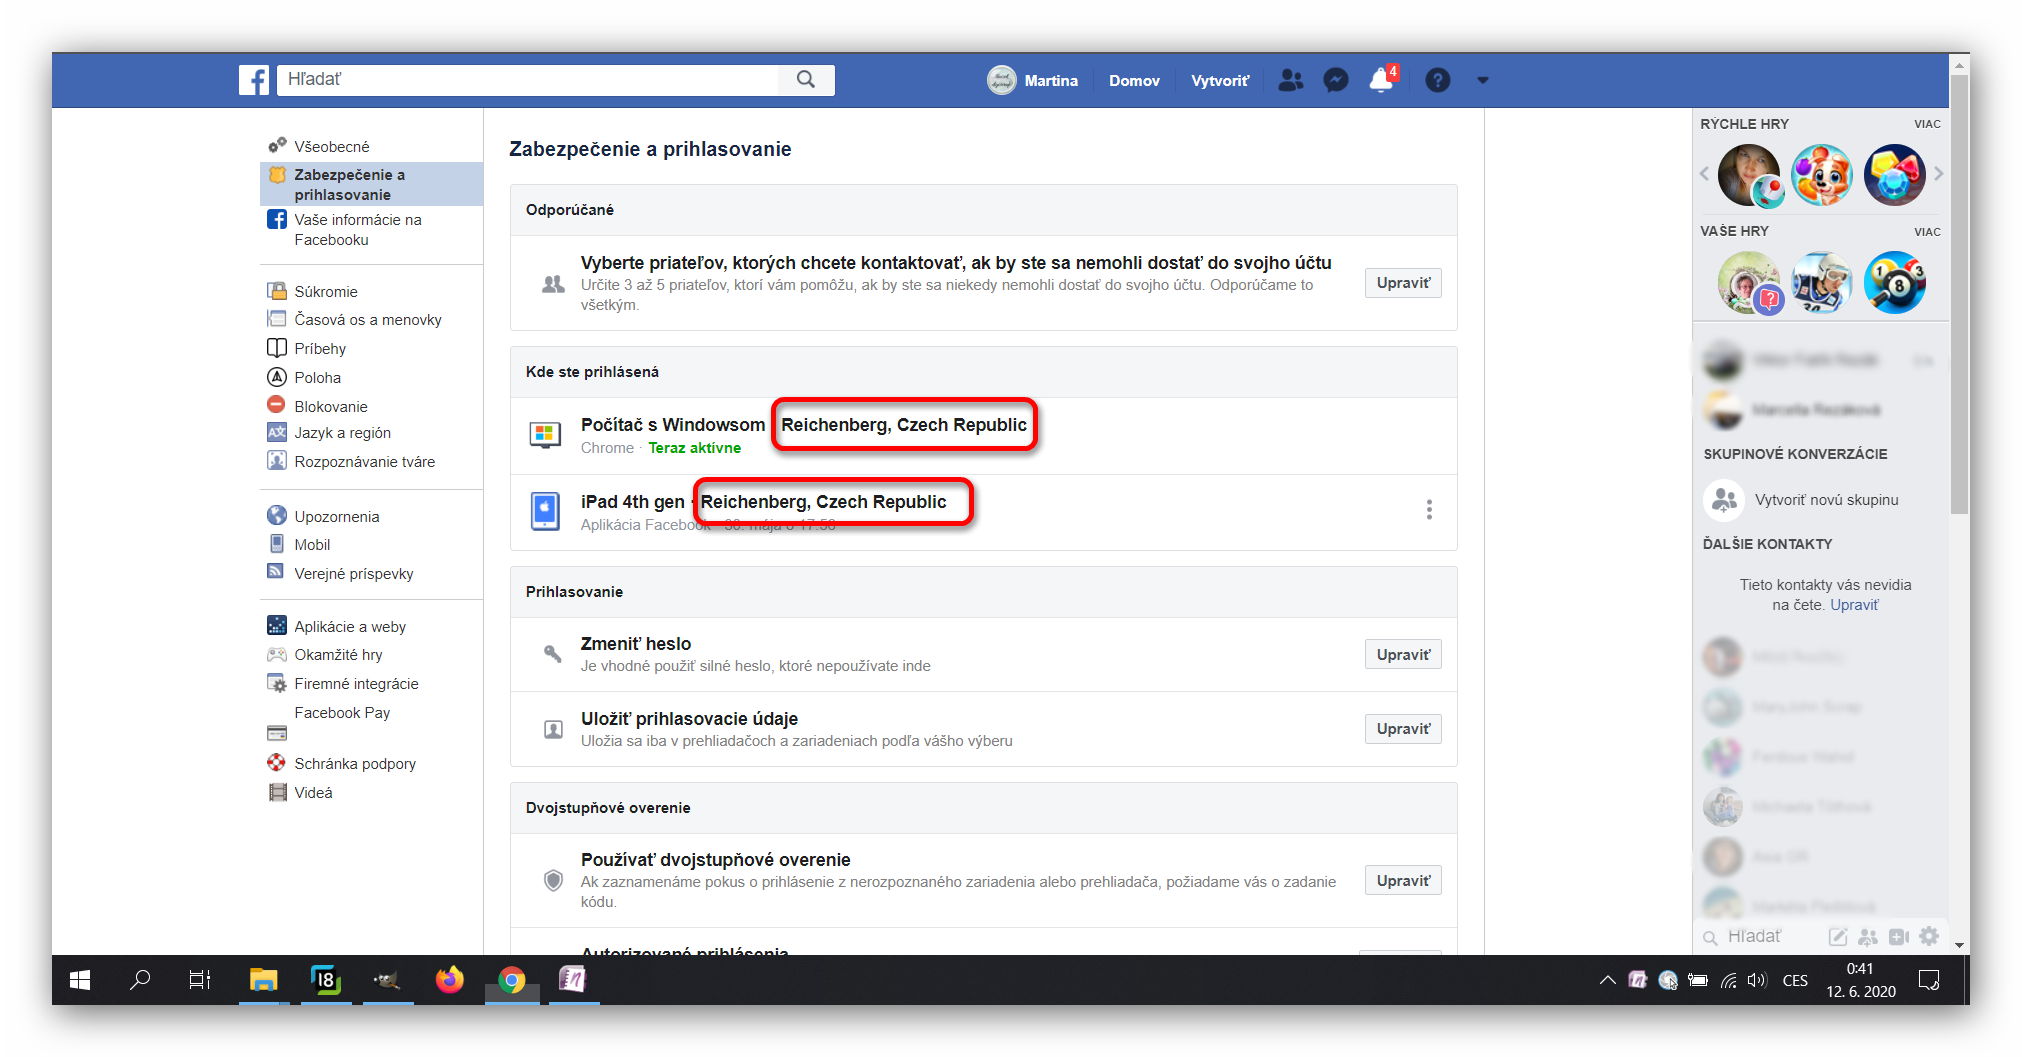Open File Explorer from the taskbar
2022x1057 pixels.
point(263,980)
